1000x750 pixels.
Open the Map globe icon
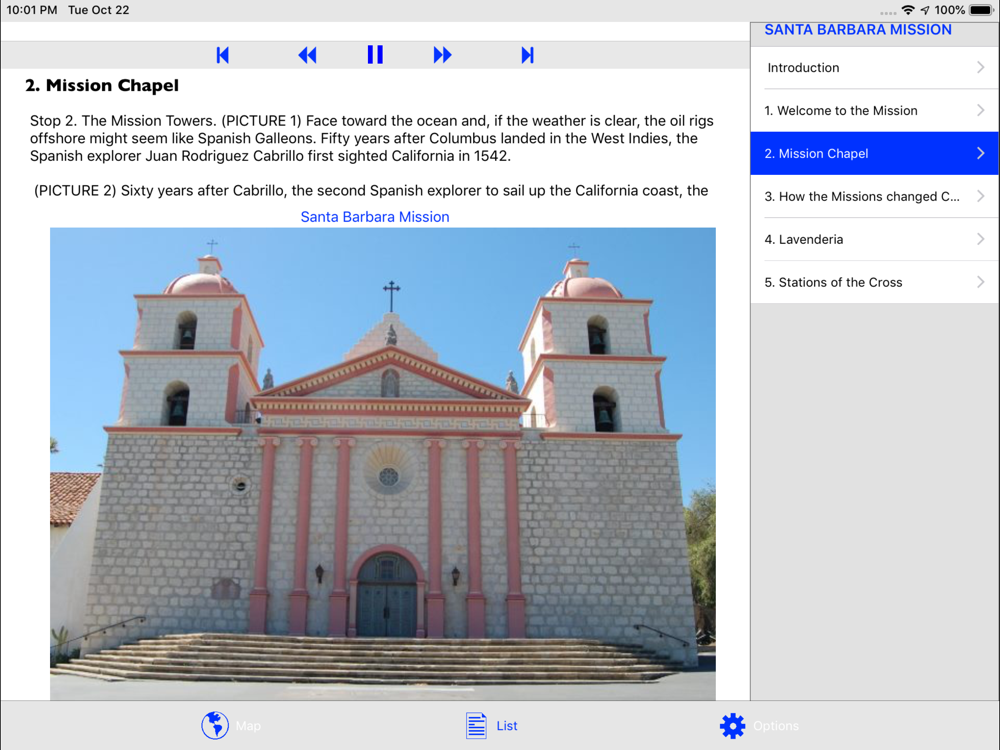[215, 726]
